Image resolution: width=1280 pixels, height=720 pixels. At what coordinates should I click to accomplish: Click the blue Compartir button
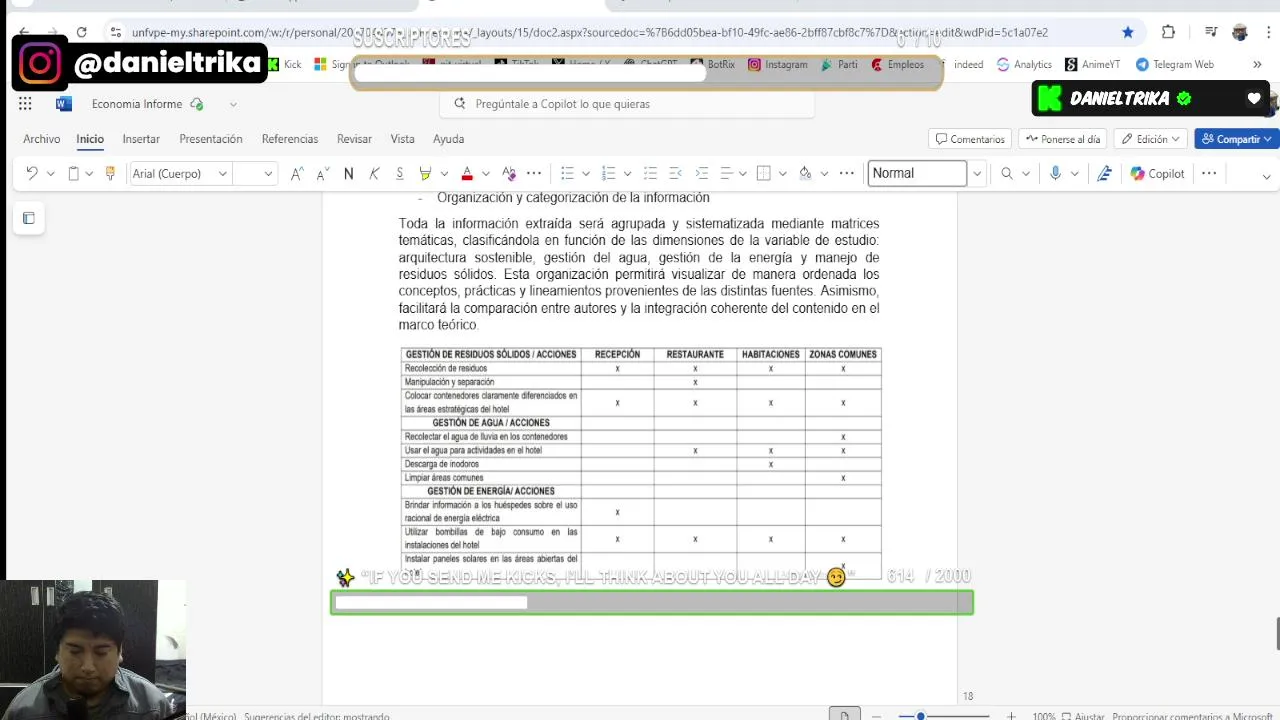coord(1237,139)
